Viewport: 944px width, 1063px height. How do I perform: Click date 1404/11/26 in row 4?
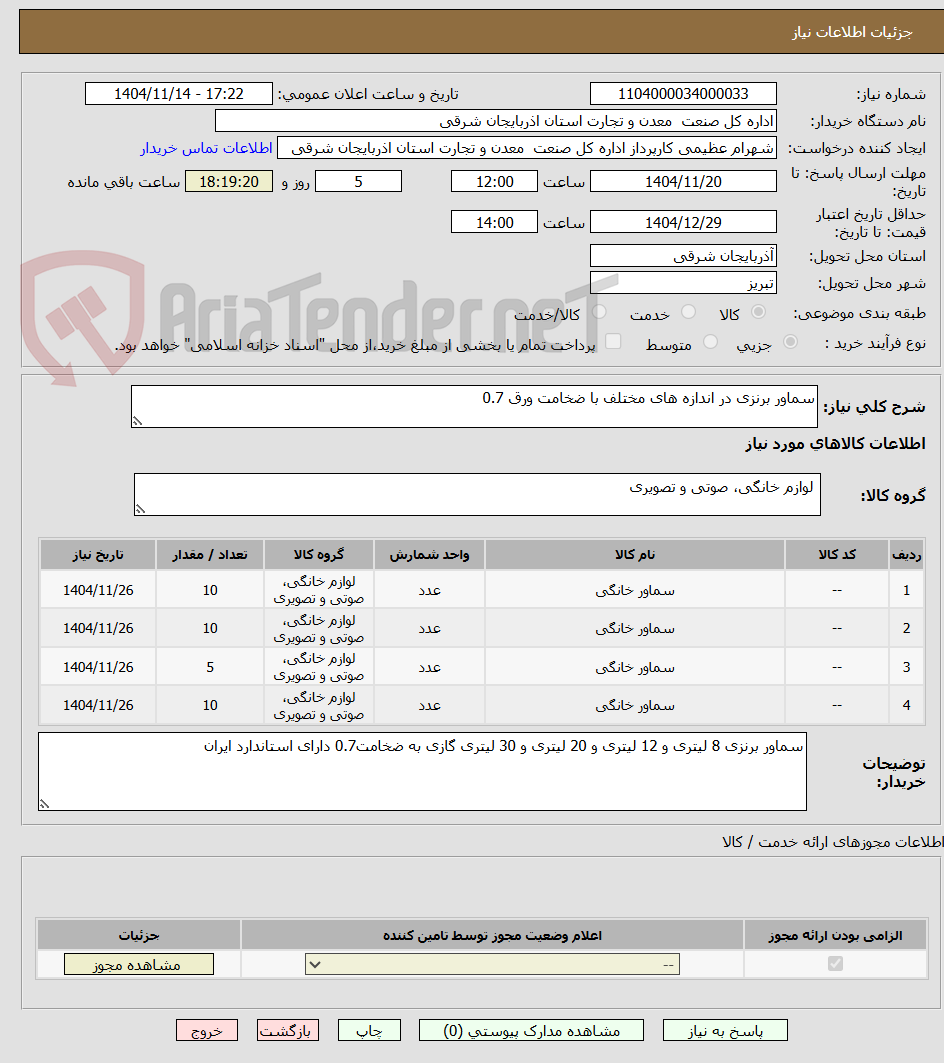pos(98,705)
